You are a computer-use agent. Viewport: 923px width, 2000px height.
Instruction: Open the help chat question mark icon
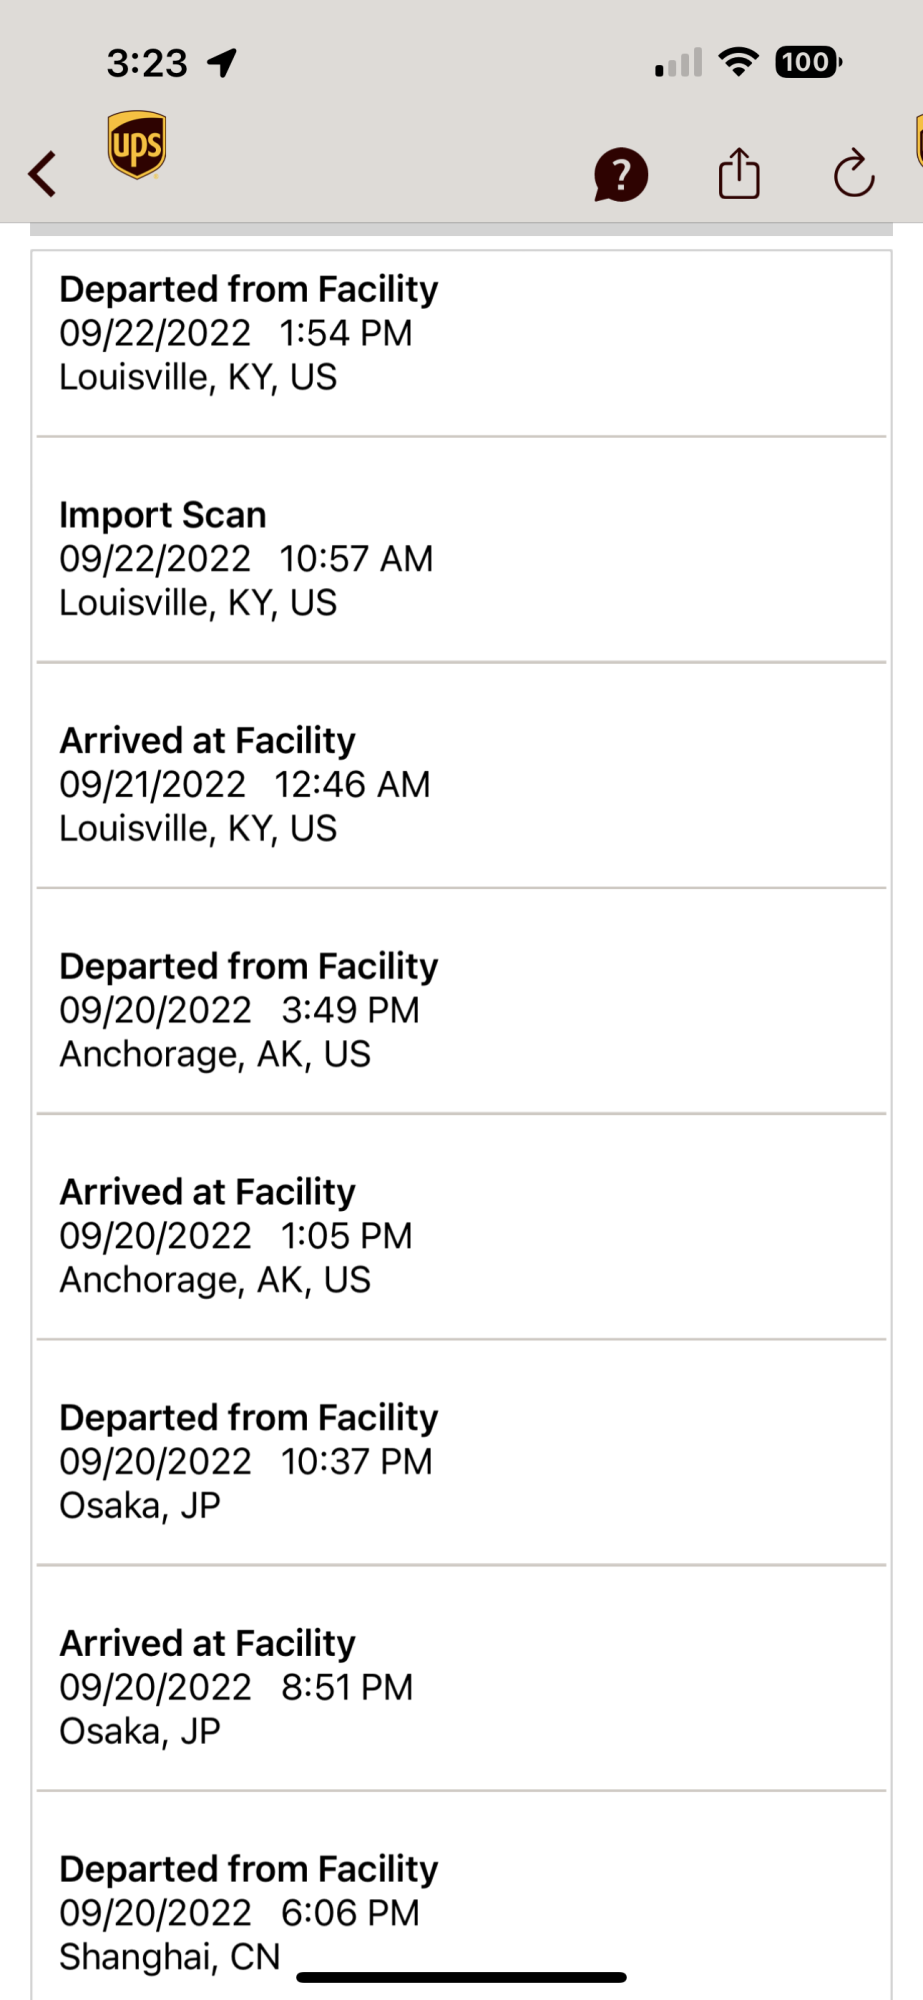tap(621, 174)
